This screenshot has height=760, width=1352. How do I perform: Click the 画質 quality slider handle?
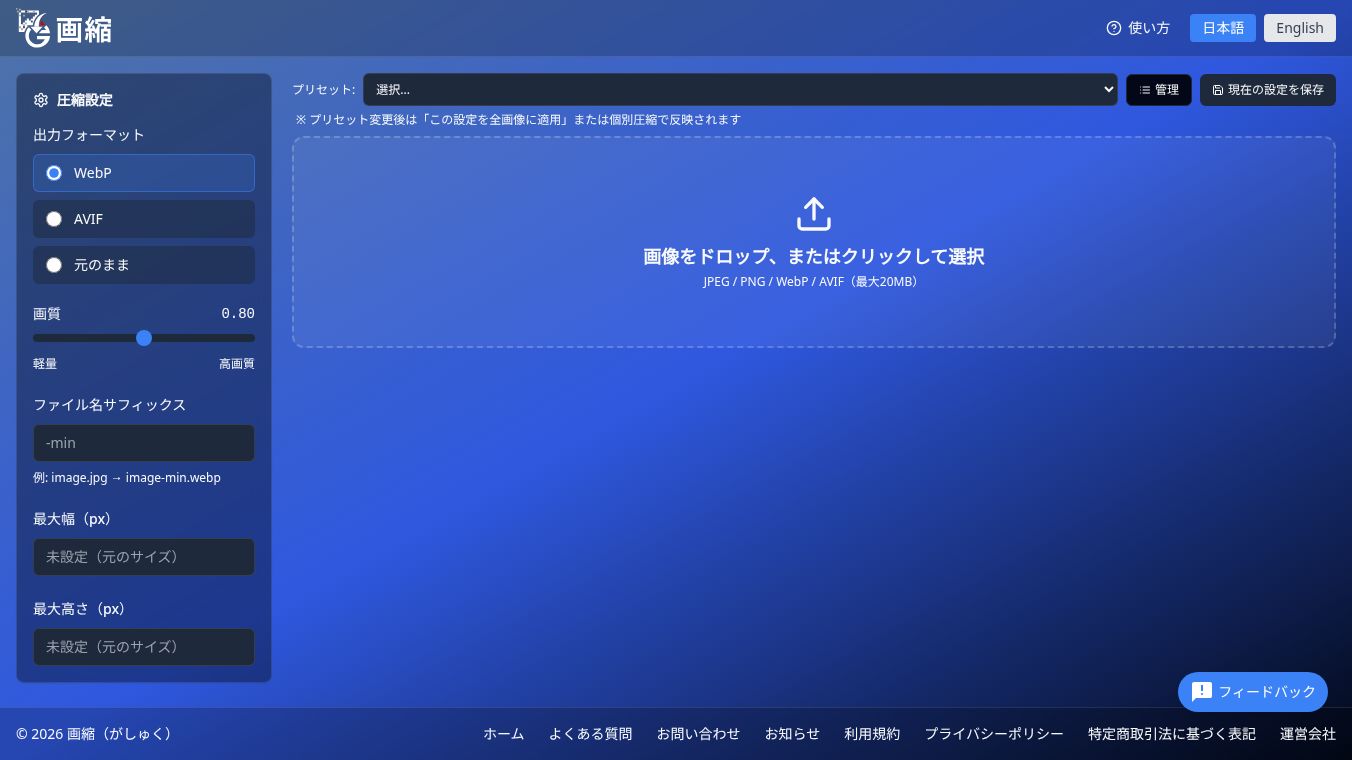(144, 338)
